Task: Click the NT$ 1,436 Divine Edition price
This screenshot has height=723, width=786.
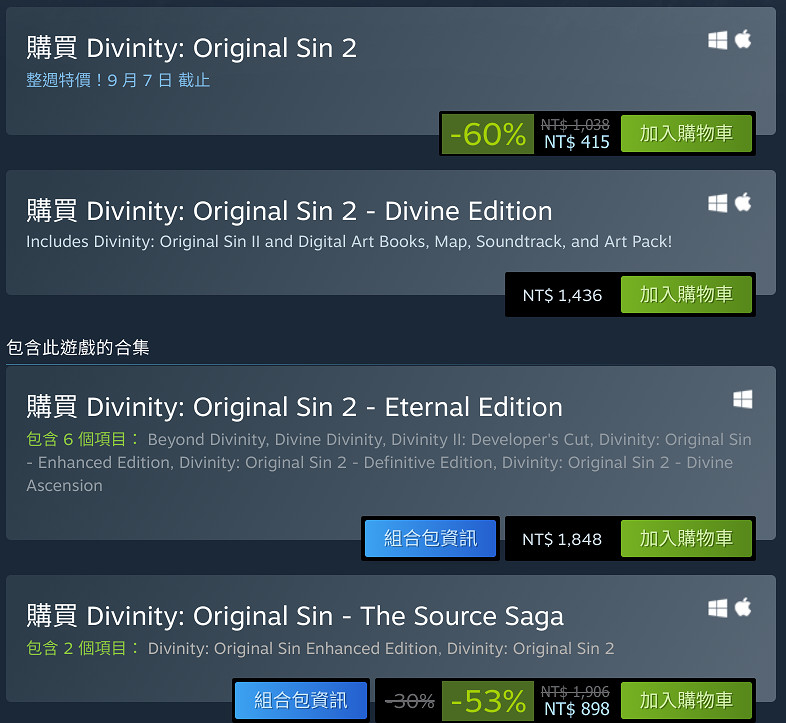Action: (562, 295)
